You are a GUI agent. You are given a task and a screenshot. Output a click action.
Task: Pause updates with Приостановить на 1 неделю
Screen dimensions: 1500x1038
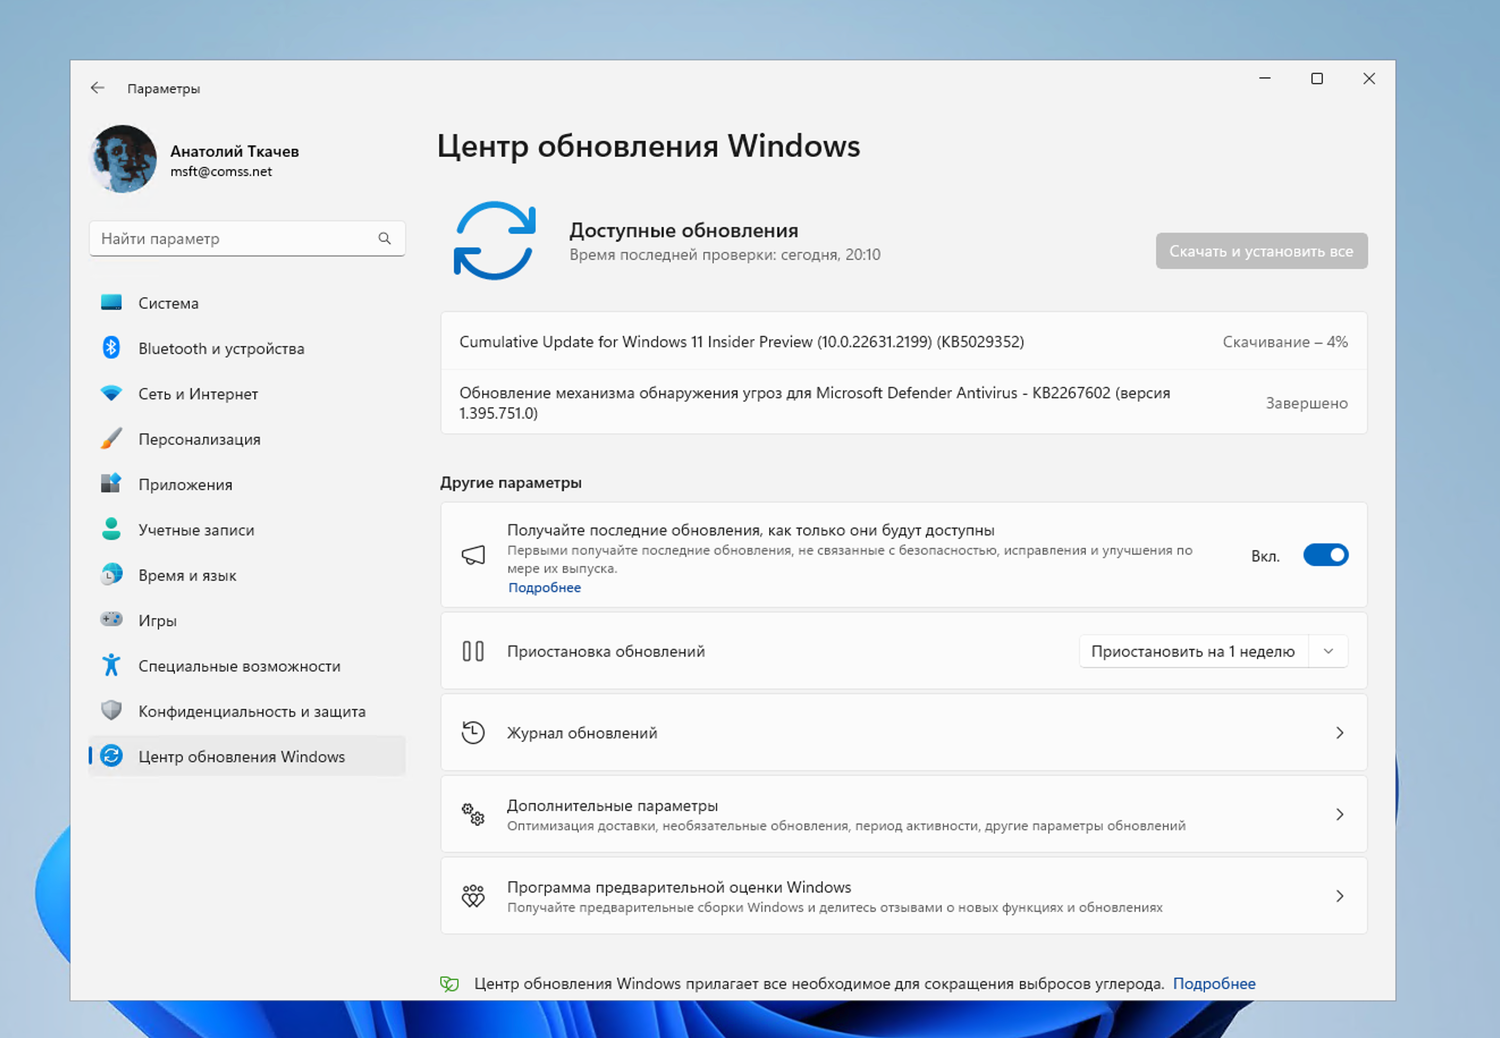(x=1193, y=651)
